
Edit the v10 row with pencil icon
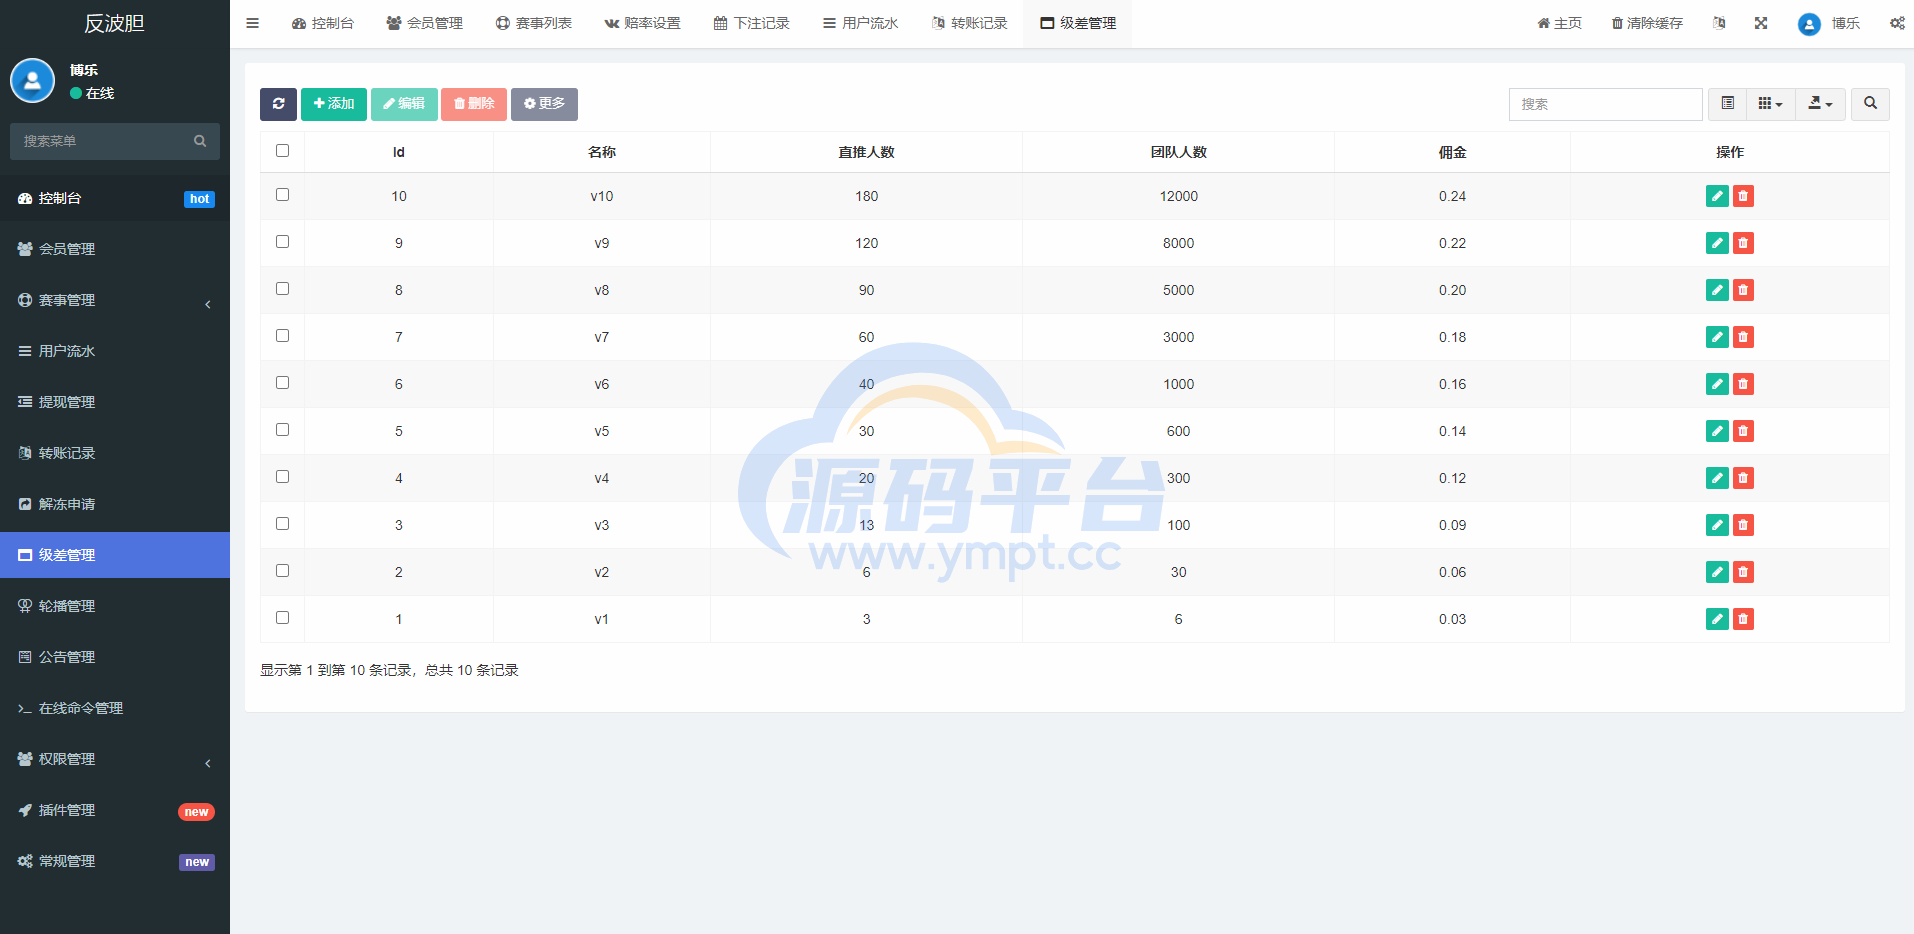click(x=1717, y=196)
